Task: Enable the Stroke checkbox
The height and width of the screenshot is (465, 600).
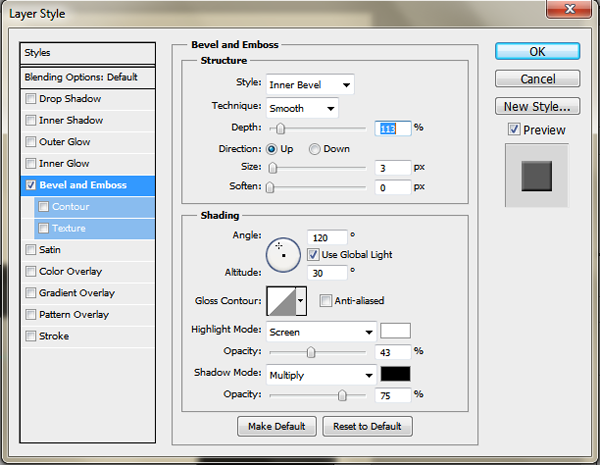Action: 31,336
